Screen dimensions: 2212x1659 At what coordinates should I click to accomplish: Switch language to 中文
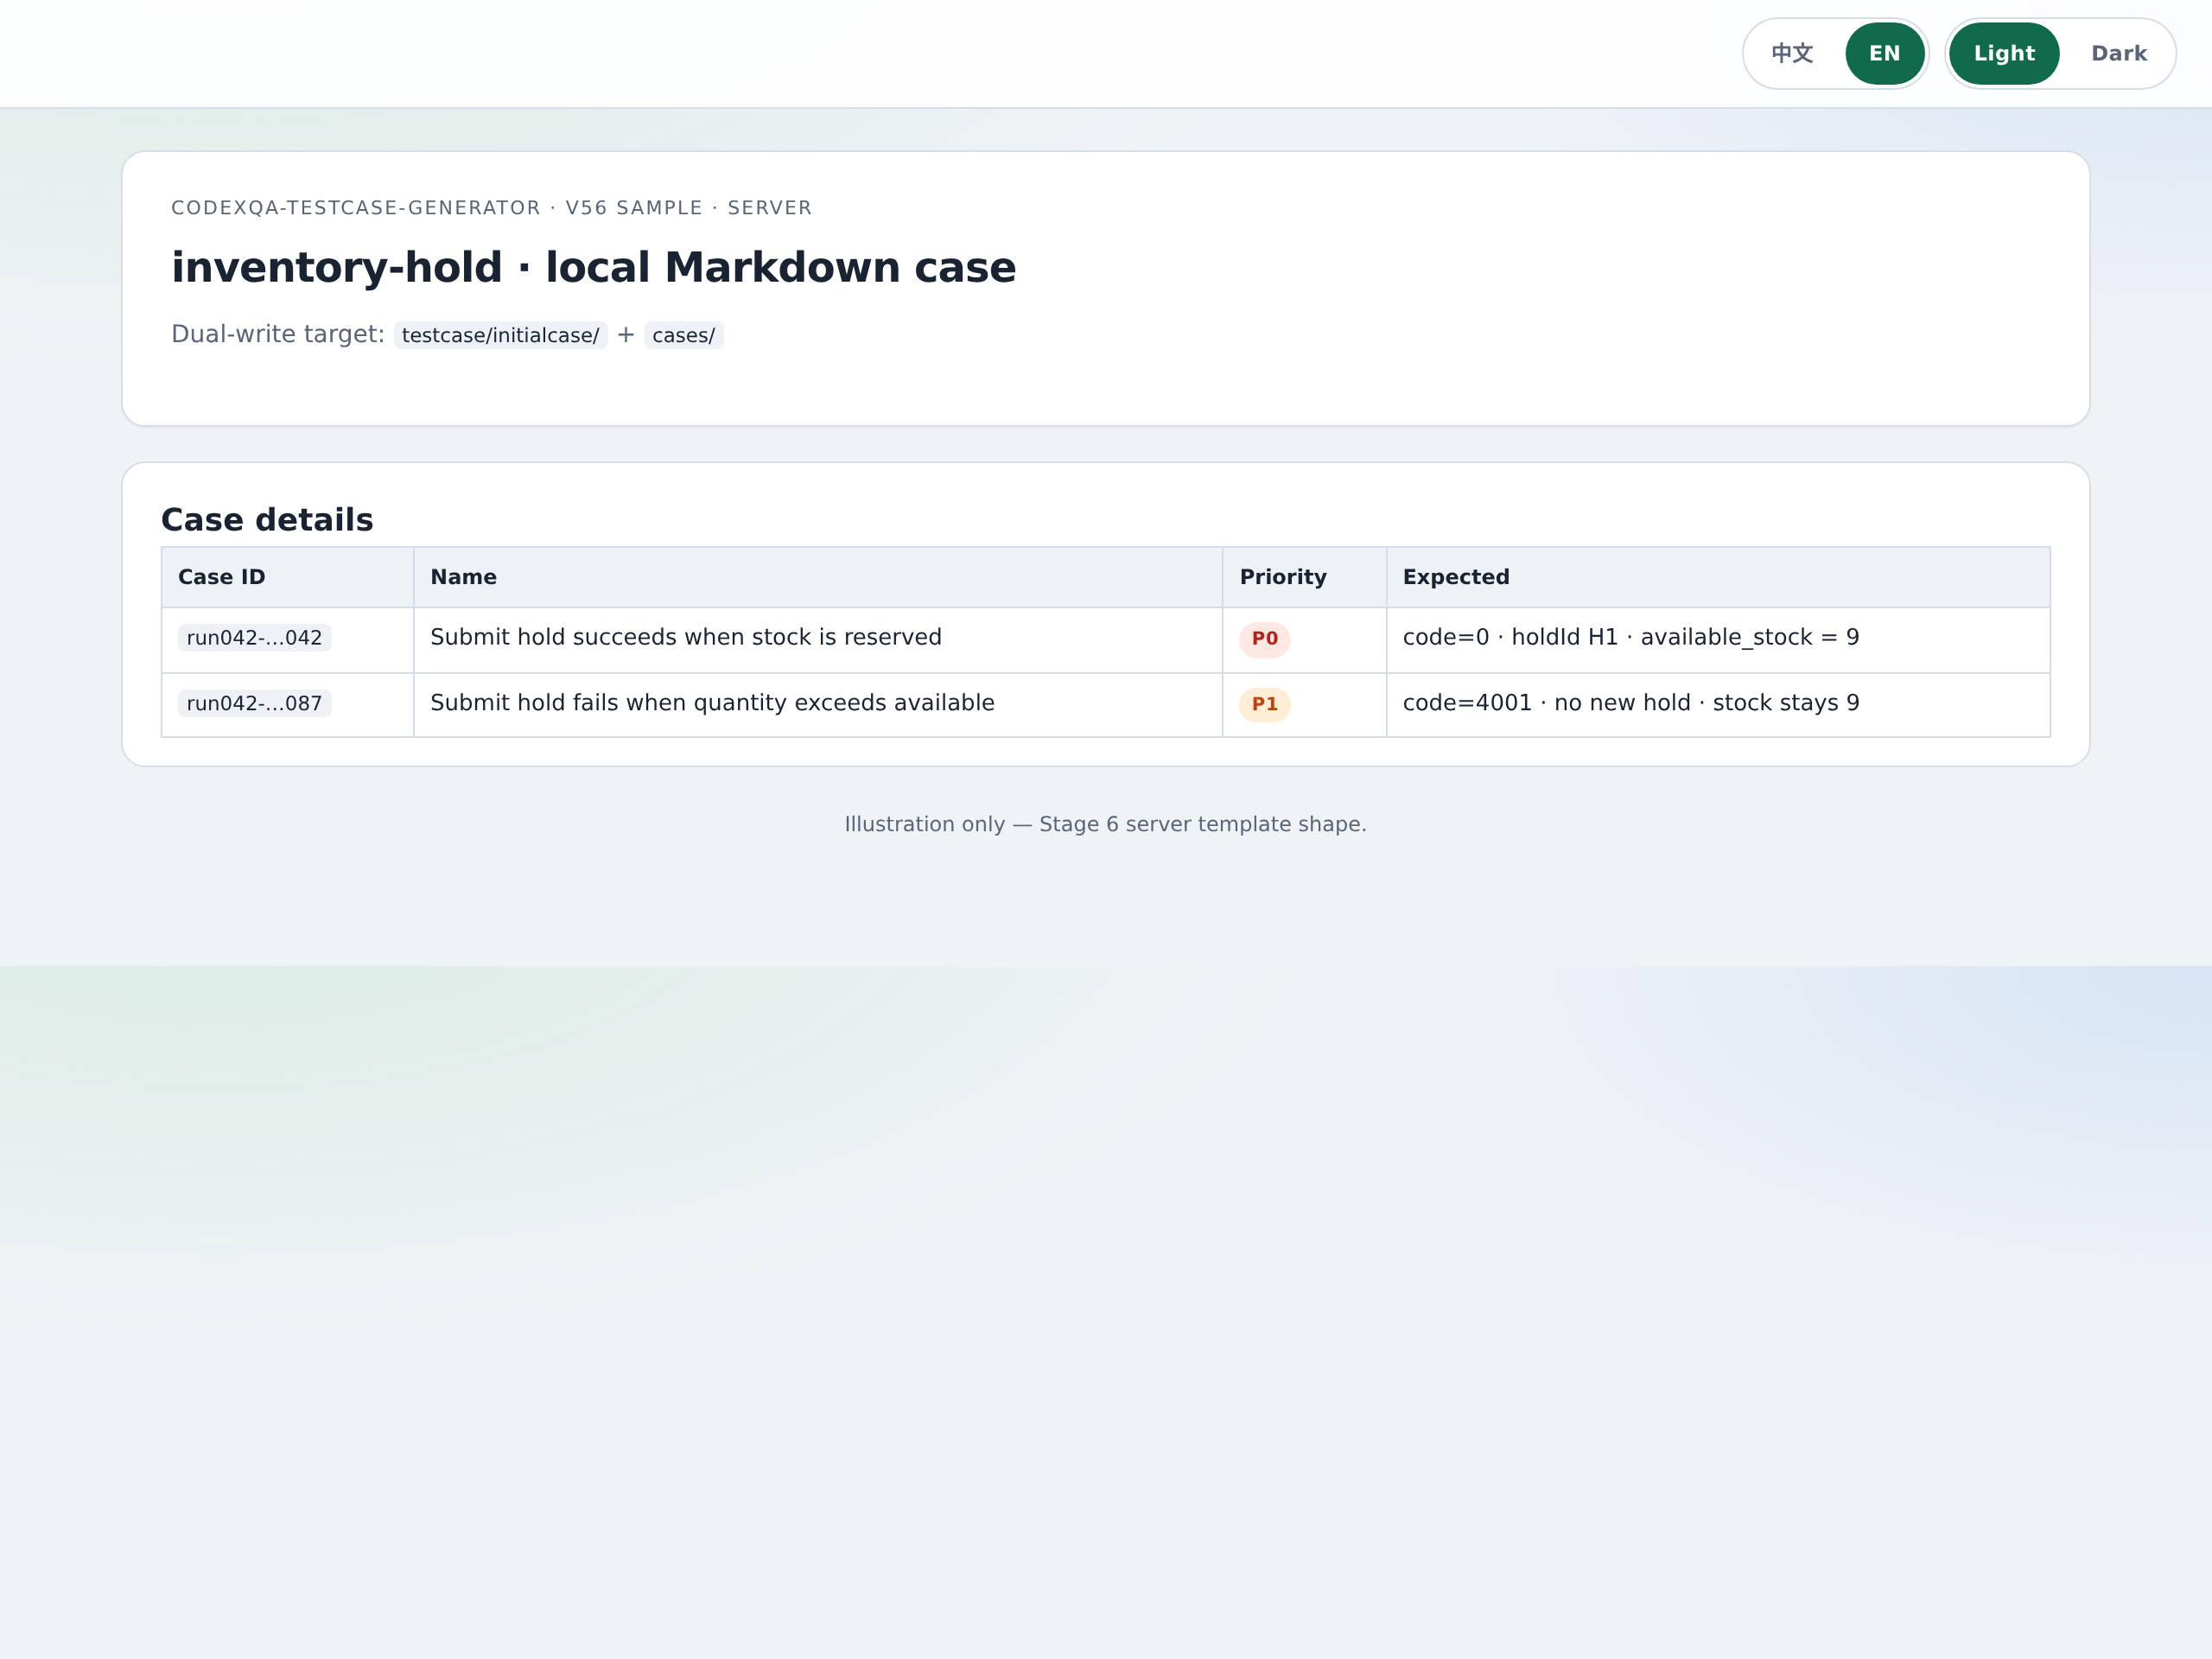1792,53
